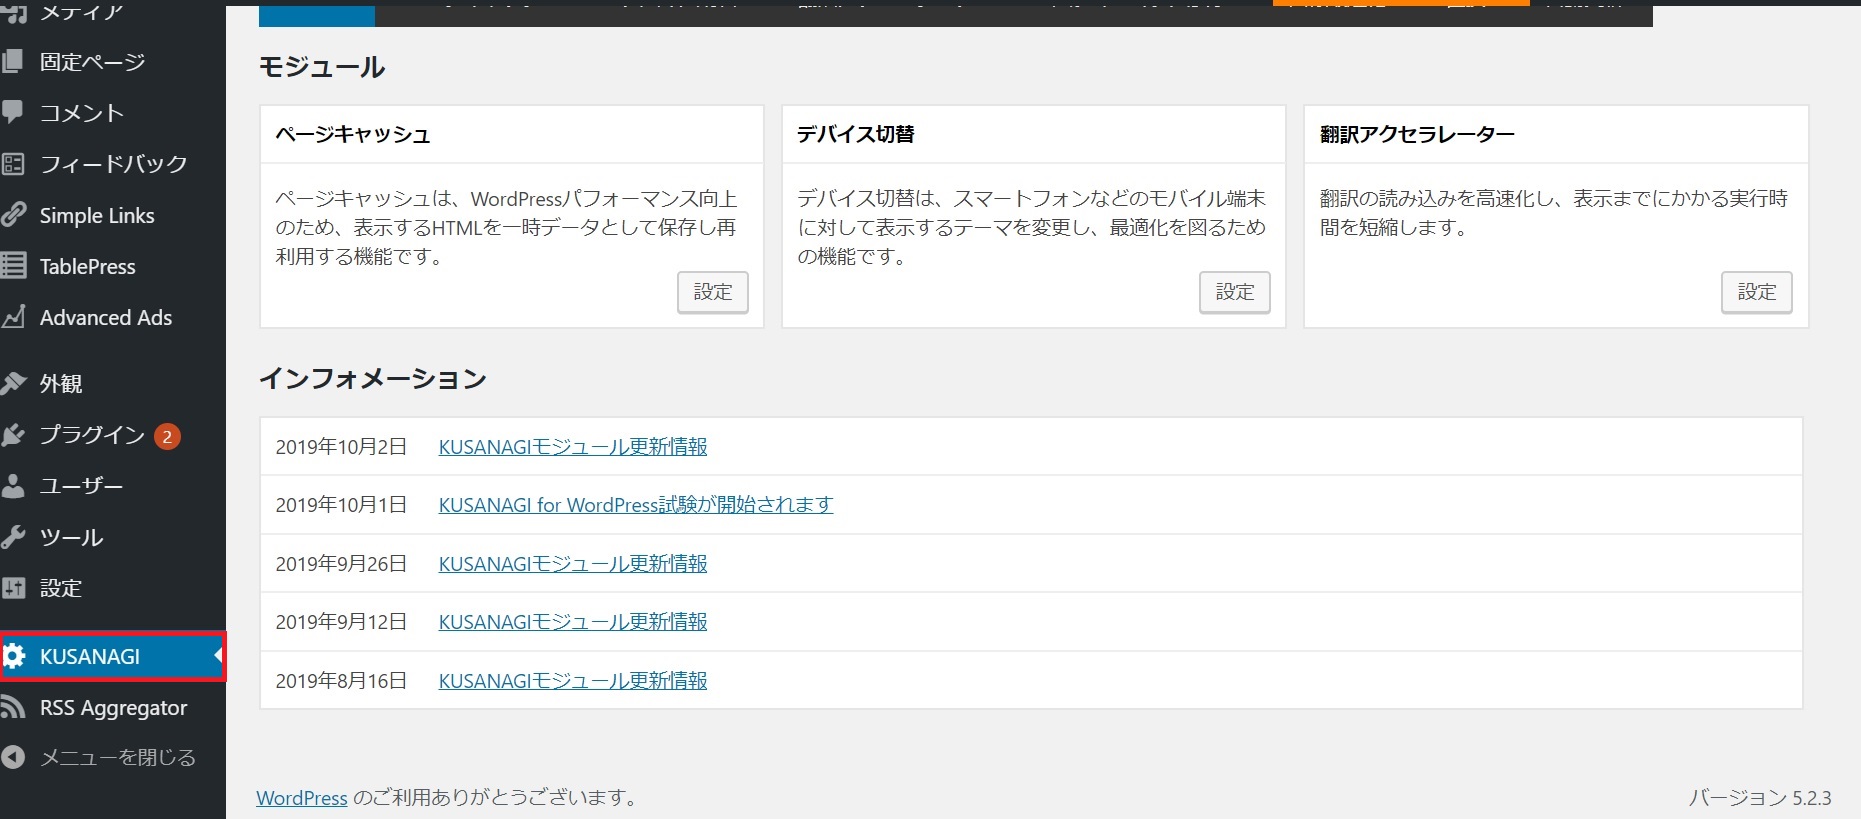Image resolution: width=1861 pixels, height=819 pixels.
Task: Open the October 2, 2019 KUSANAGI update link
Action: click(572, 447)
